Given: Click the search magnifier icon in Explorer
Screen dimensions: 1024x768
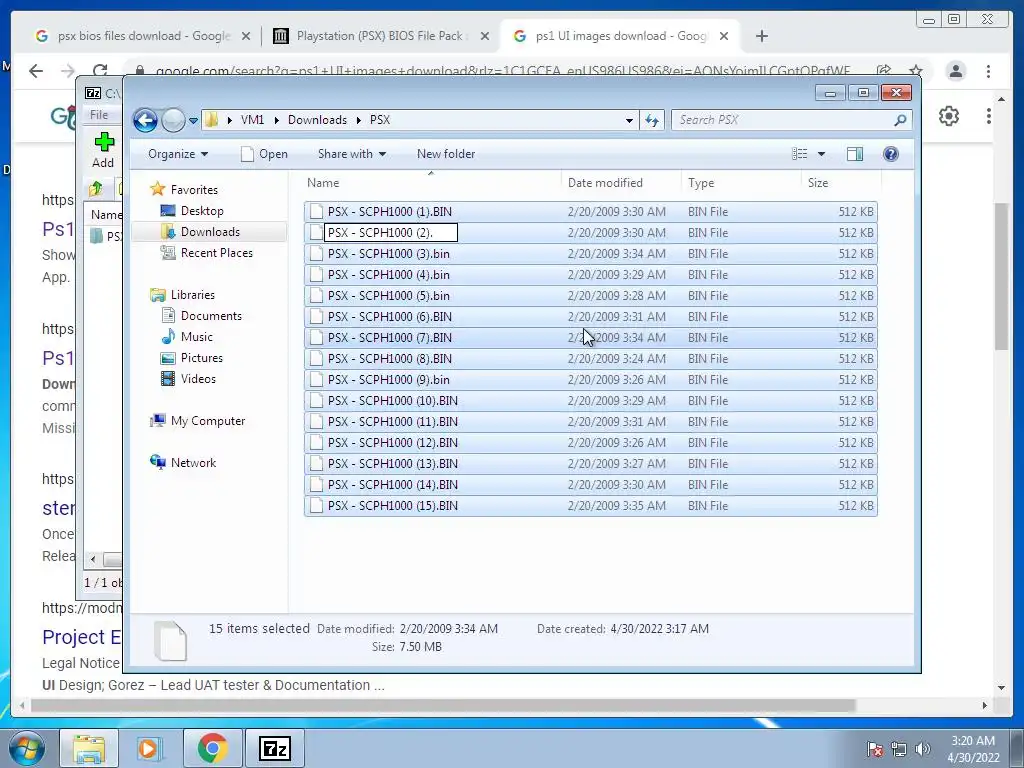Looking at the screenshot, I should coord(900,120).
